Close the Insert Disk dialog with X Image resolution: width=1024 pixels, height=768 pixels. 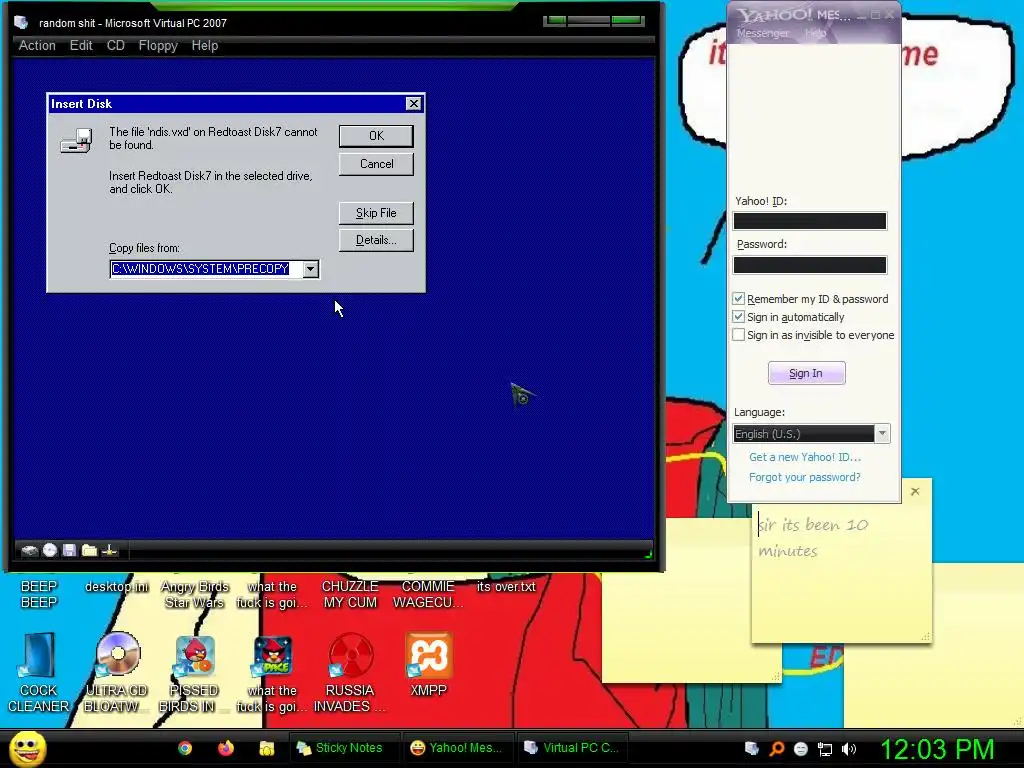coord(413,104)
